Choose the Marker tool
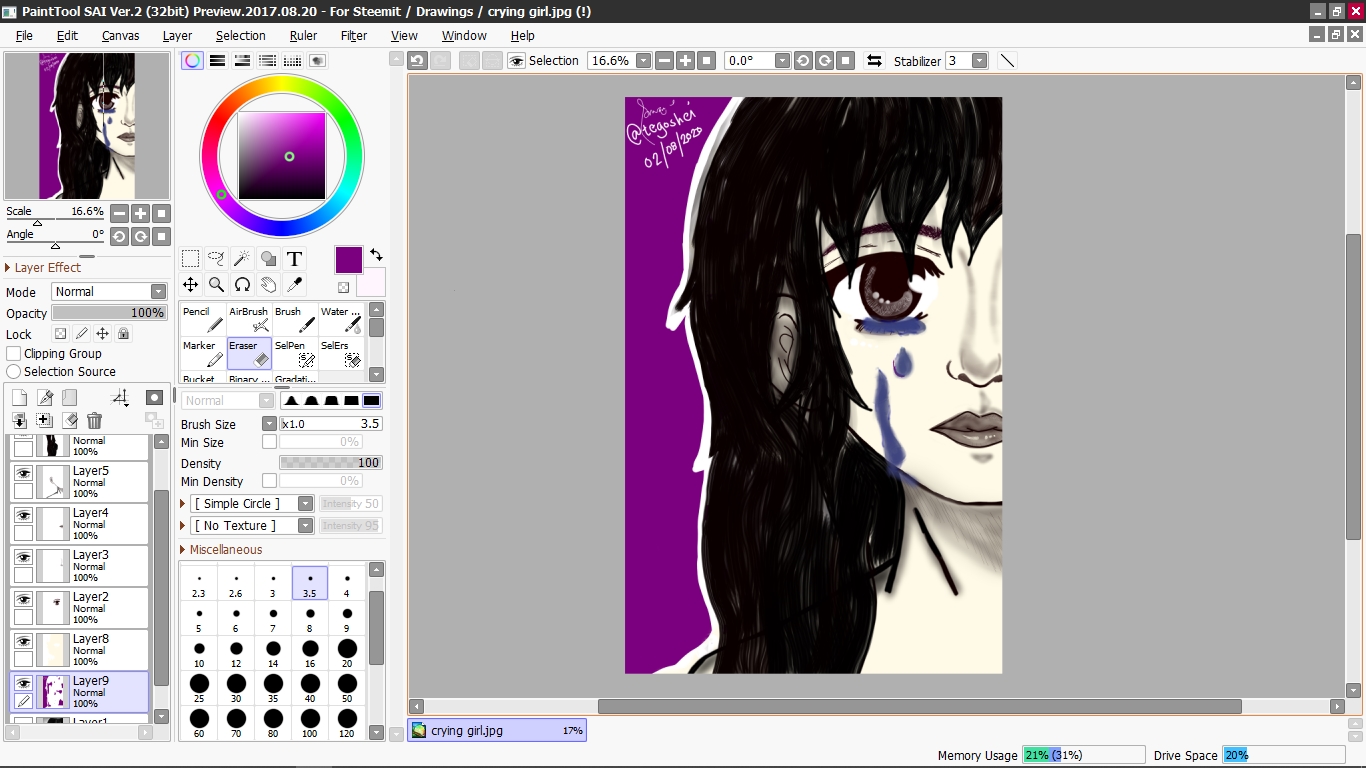This screenshot has width=1366, height=768. 203,354
